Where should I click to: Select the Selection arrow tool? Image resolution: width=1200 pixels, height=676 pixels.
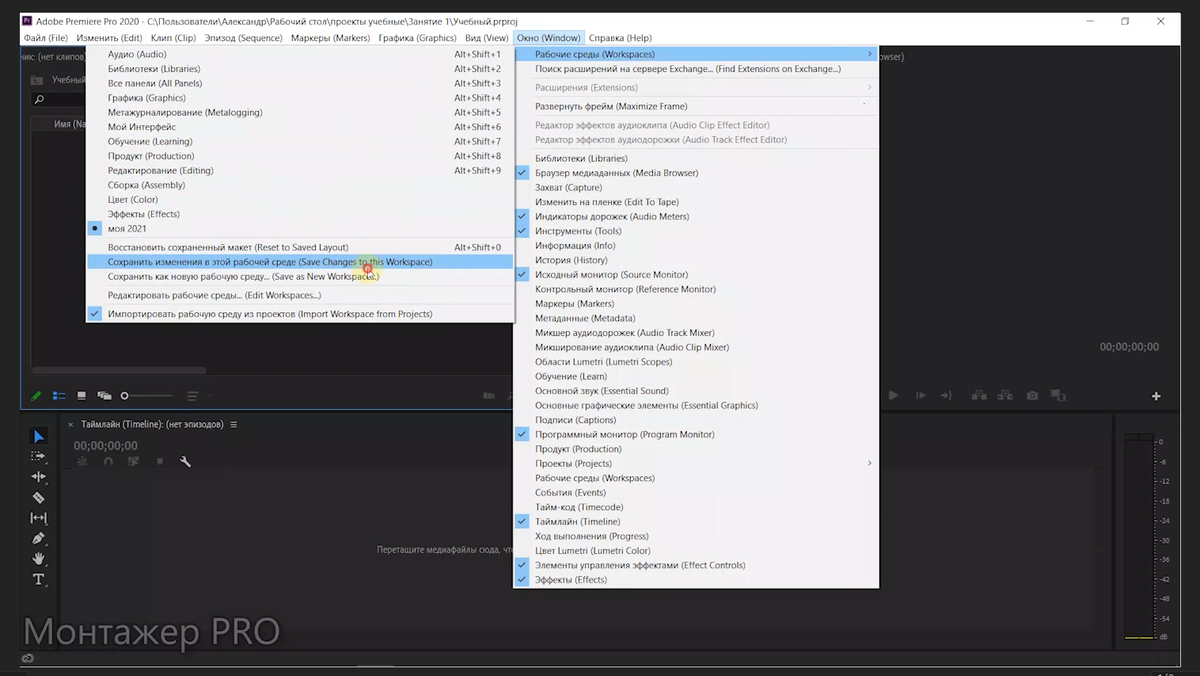39,436
